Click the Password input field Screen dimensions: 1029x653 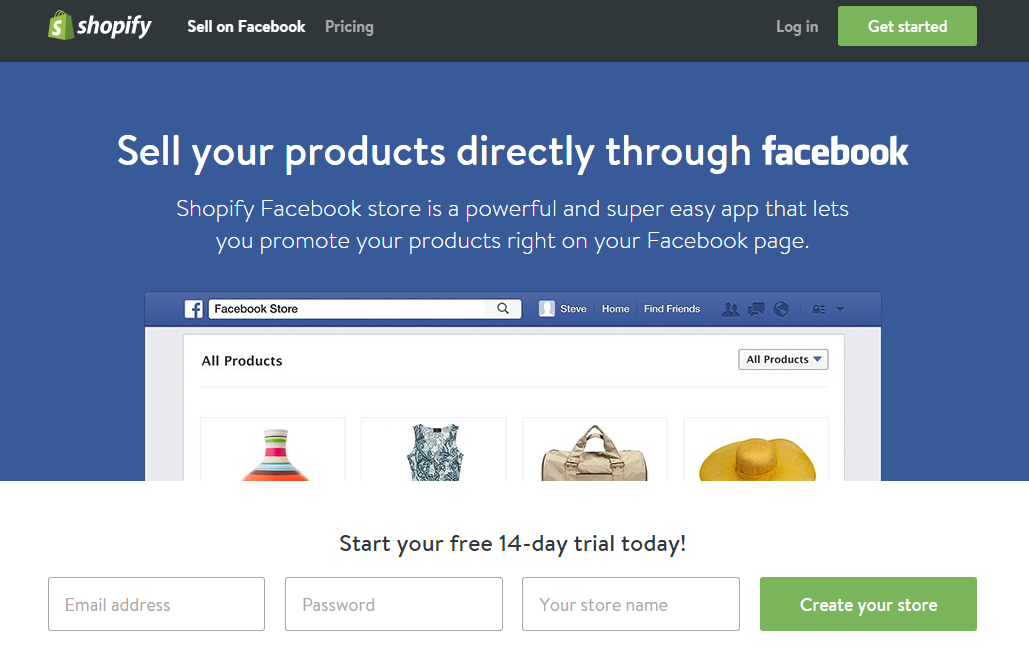(393, 604)
